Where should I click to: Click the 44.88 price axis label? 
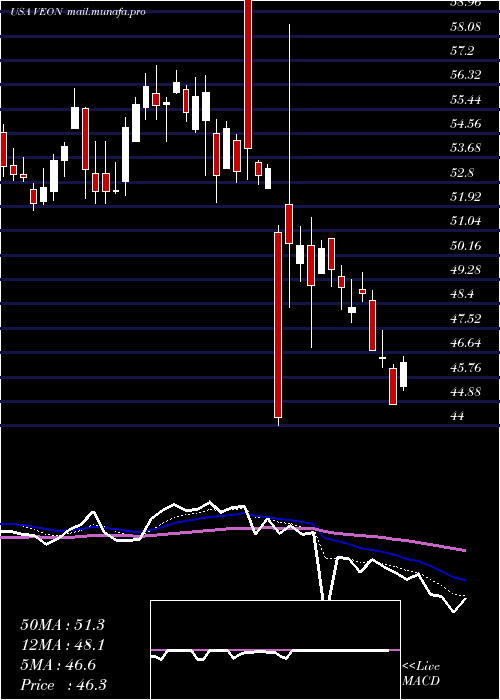pyautogui.click(x=466, y=392)
